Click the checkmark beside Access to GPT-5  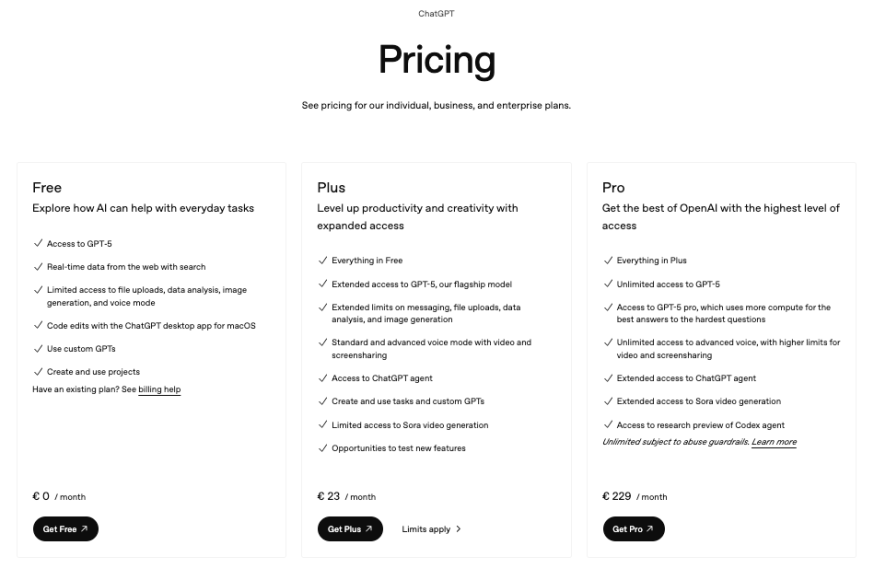tap(38, 243)
